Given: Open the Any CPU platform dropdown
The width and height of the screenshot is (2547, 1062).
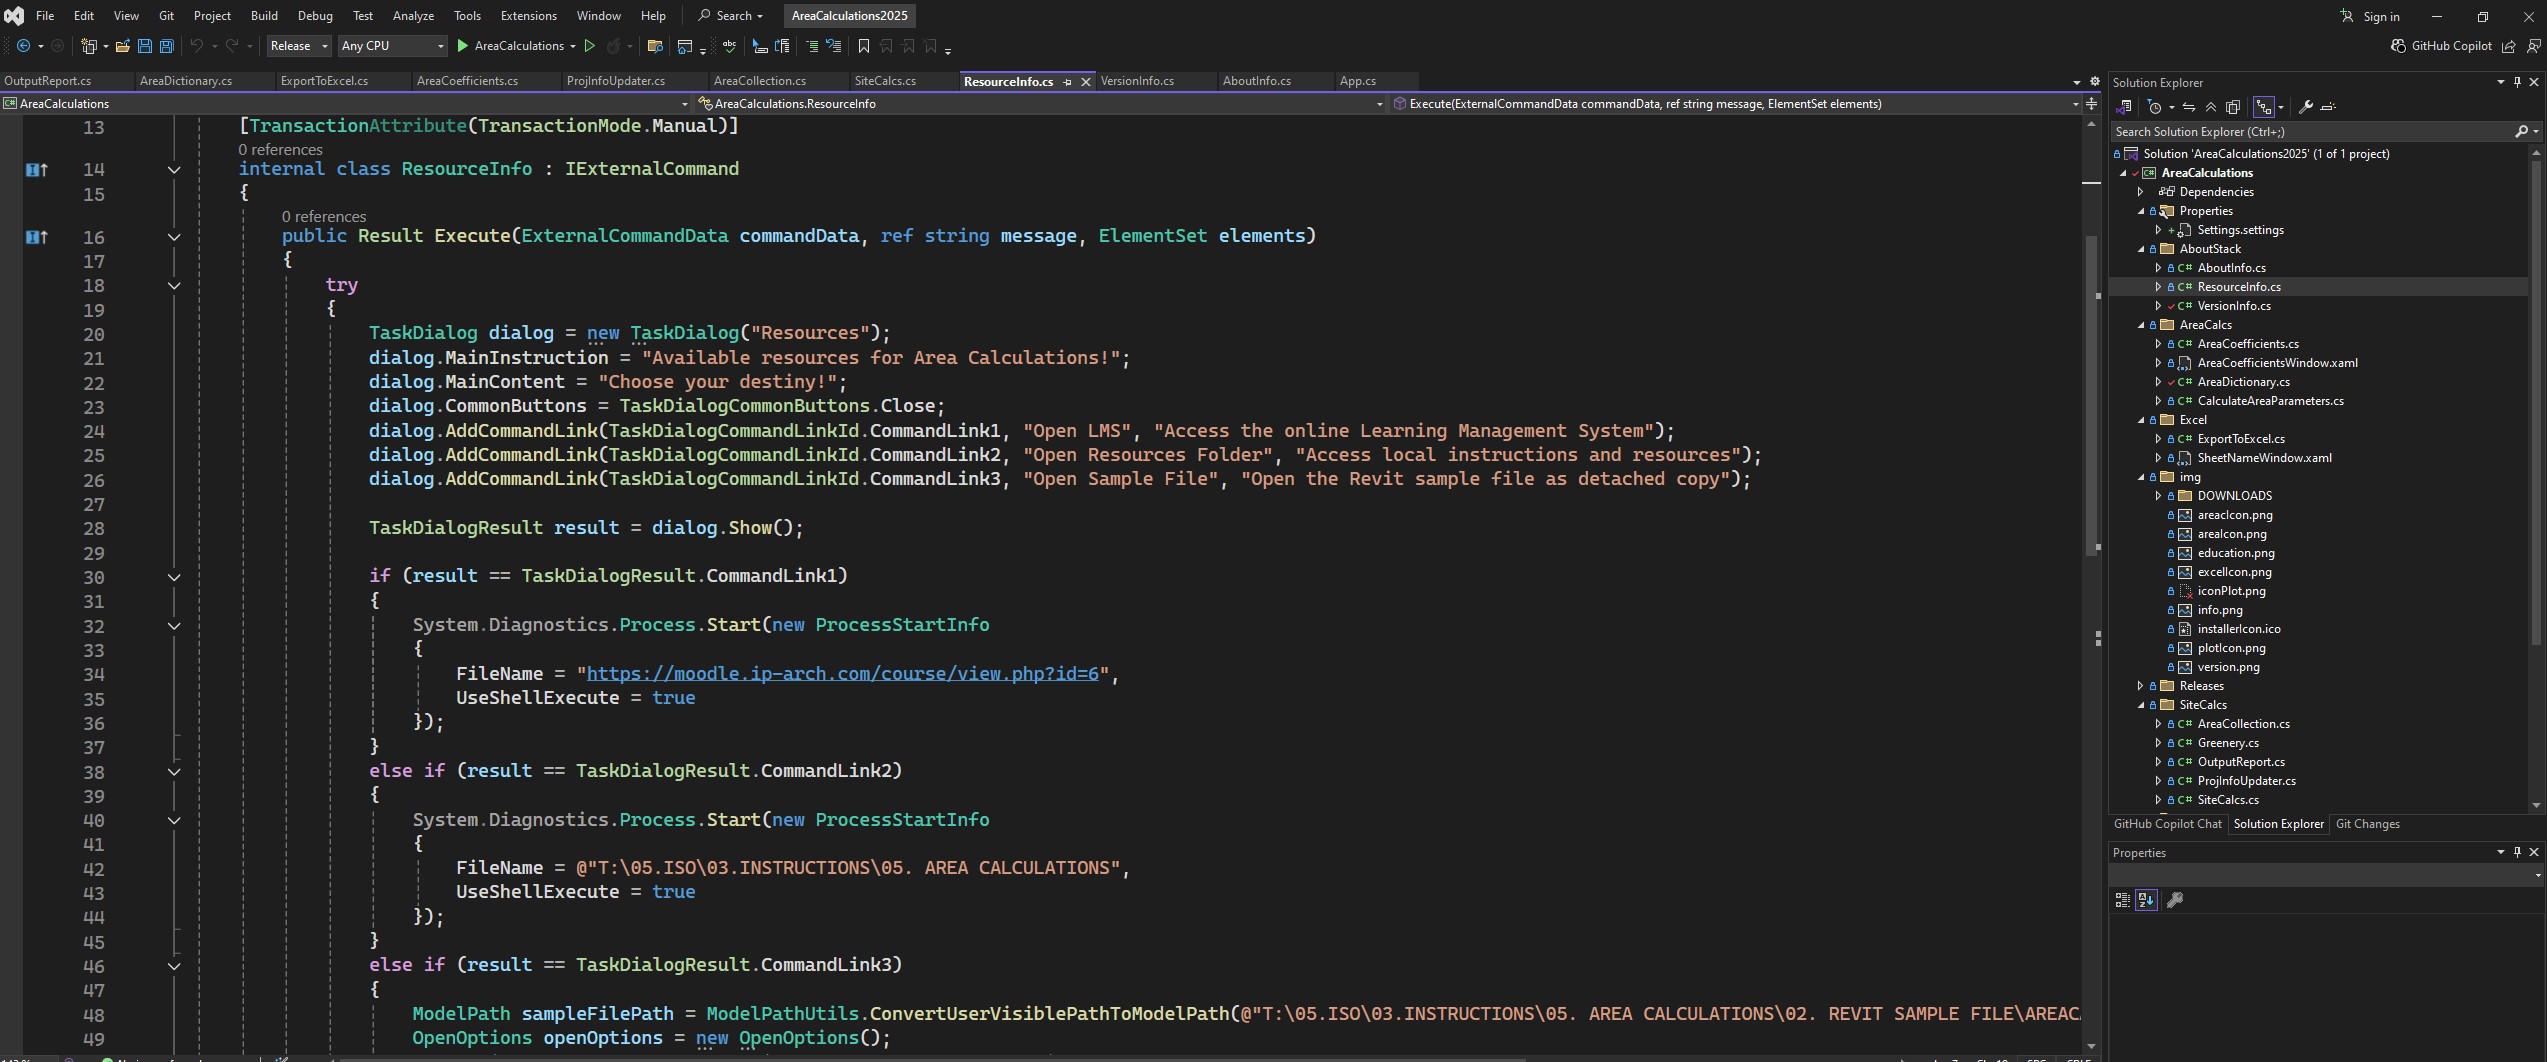Looking at the screenshot, I should (x=392, y=46).
